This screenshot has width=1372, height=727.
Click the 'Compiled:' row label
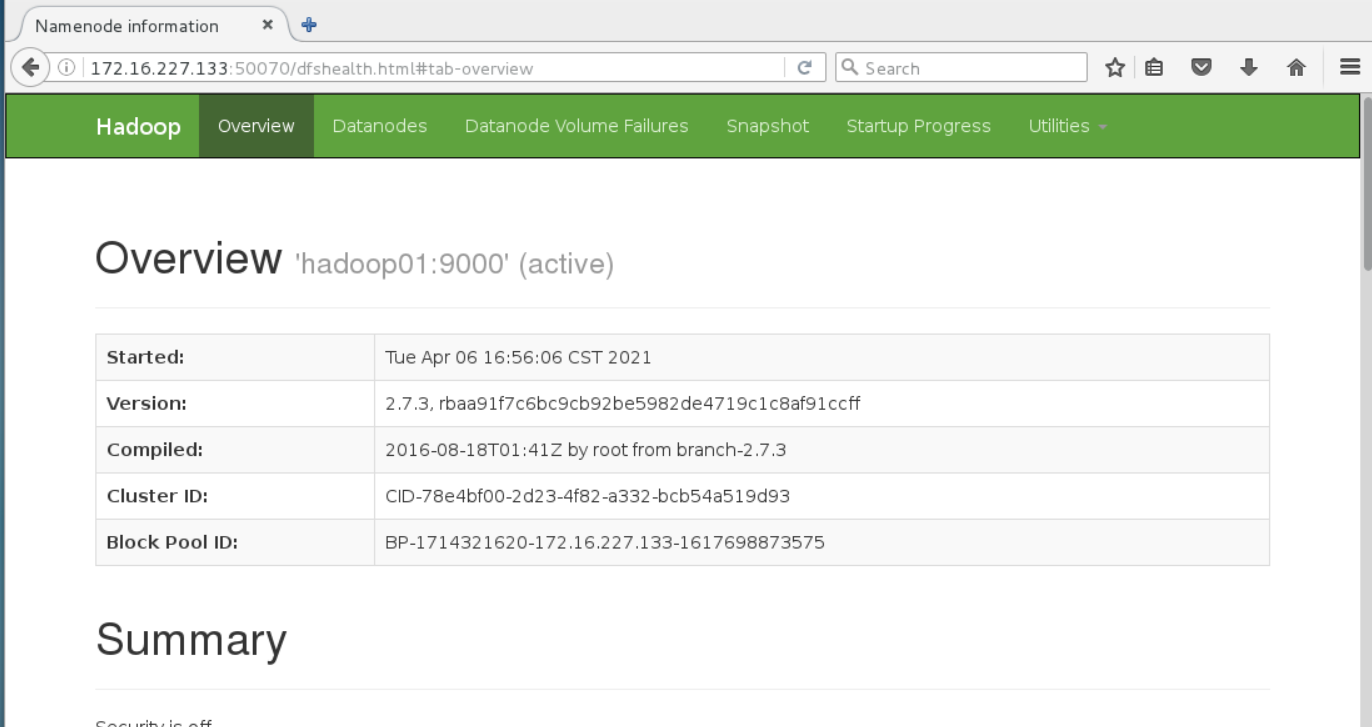click(x=155, y=449)
